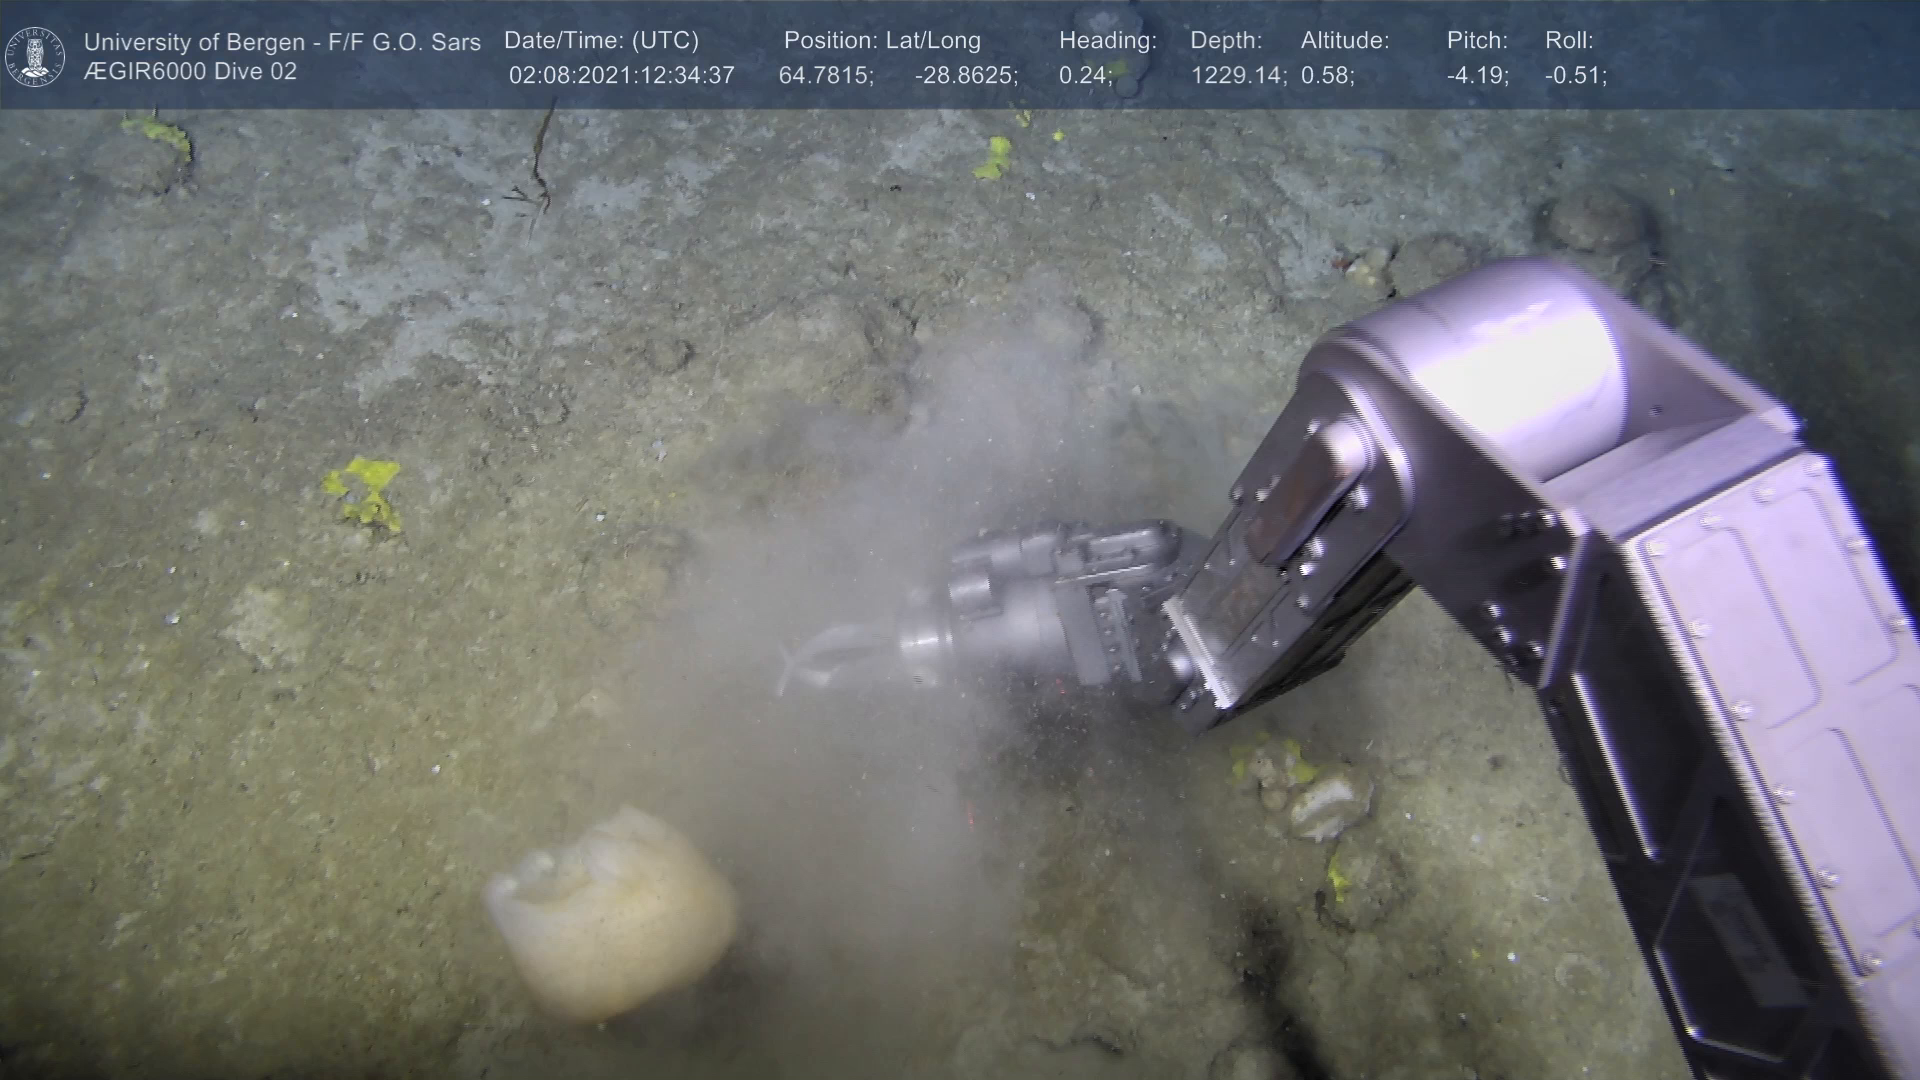Select the altitude reading 0.58

click(x=1327, y=76)
